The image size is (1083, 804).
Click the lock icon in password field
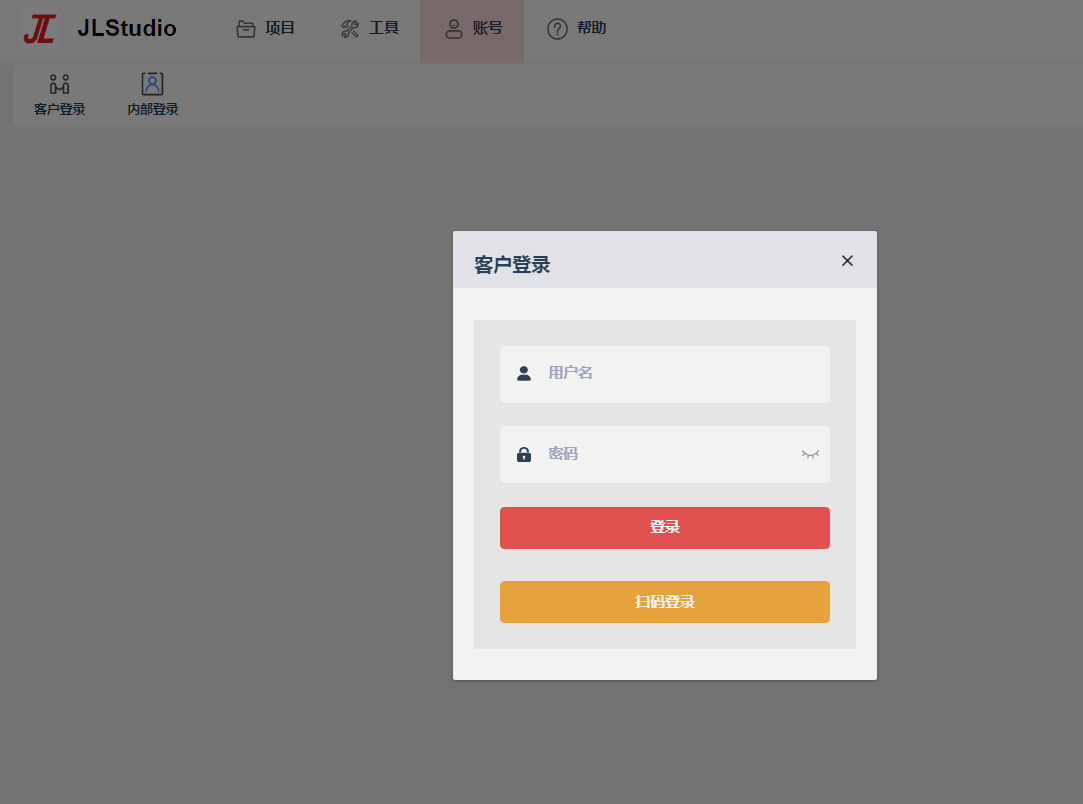524,454
